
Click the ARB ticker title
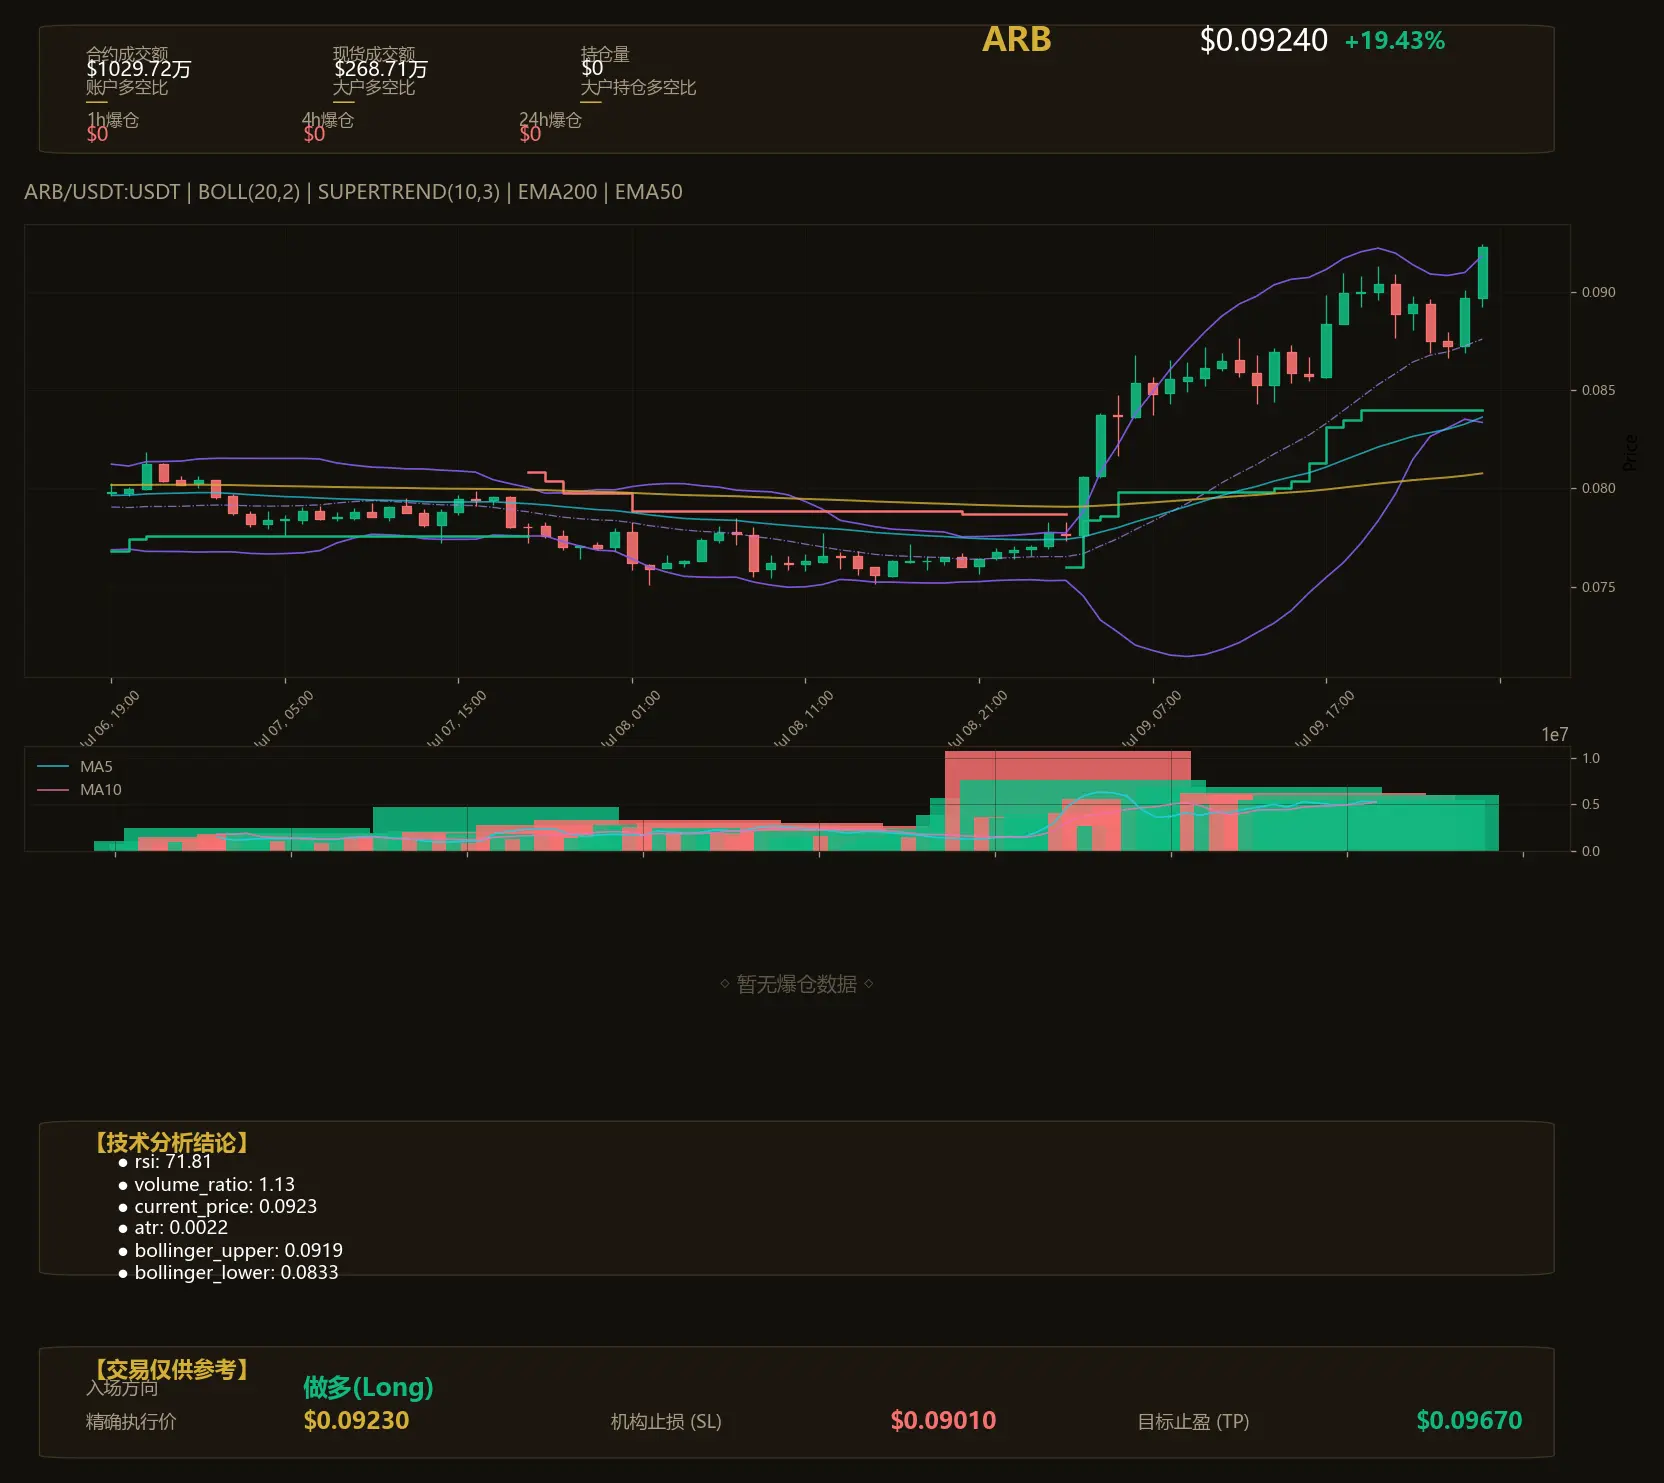tap(1016, 40)
